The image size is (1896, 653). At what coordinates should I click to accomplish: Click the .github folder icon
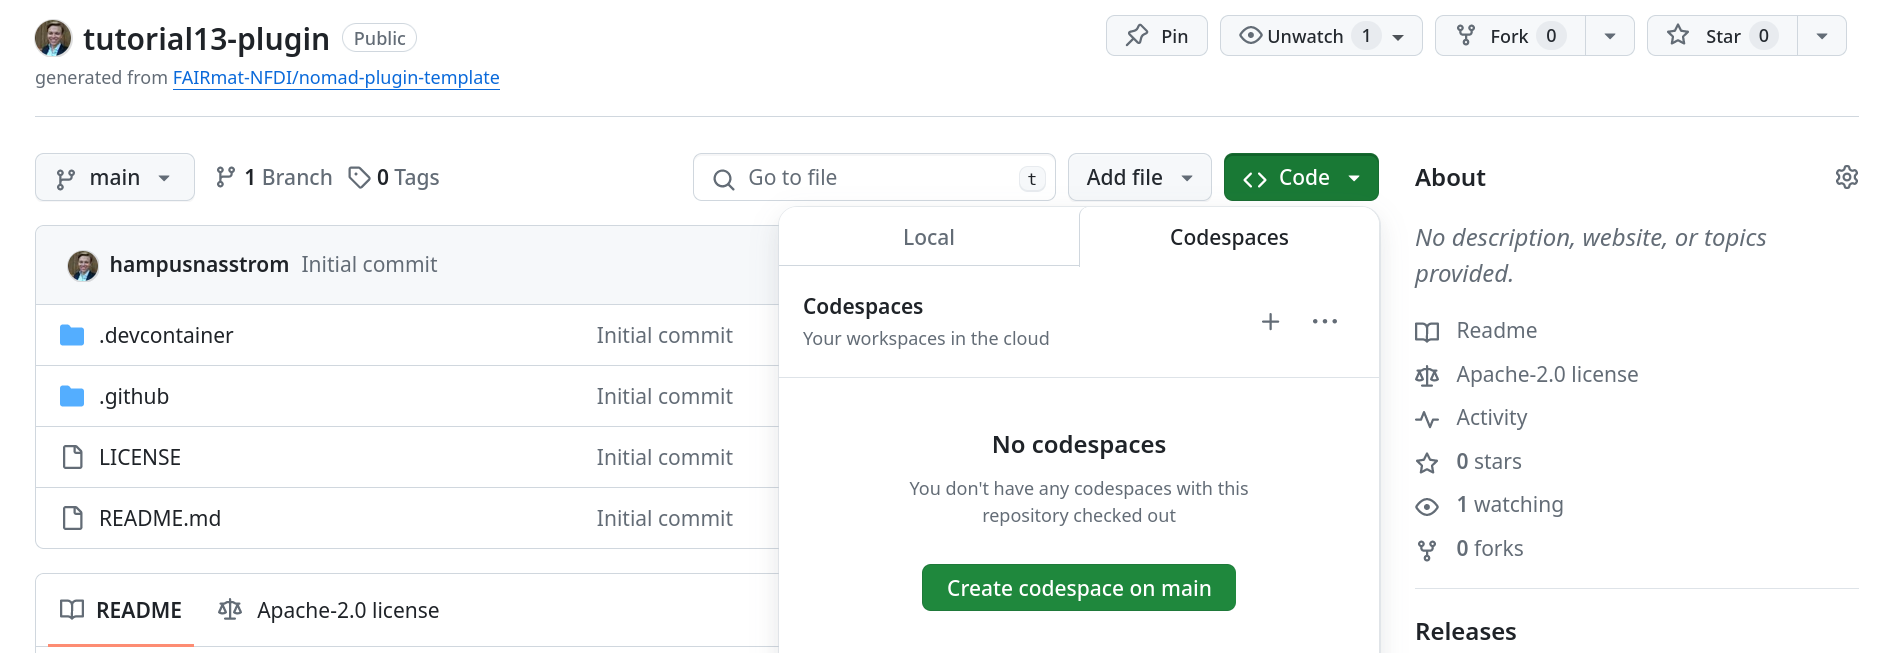tap(72, 396)
